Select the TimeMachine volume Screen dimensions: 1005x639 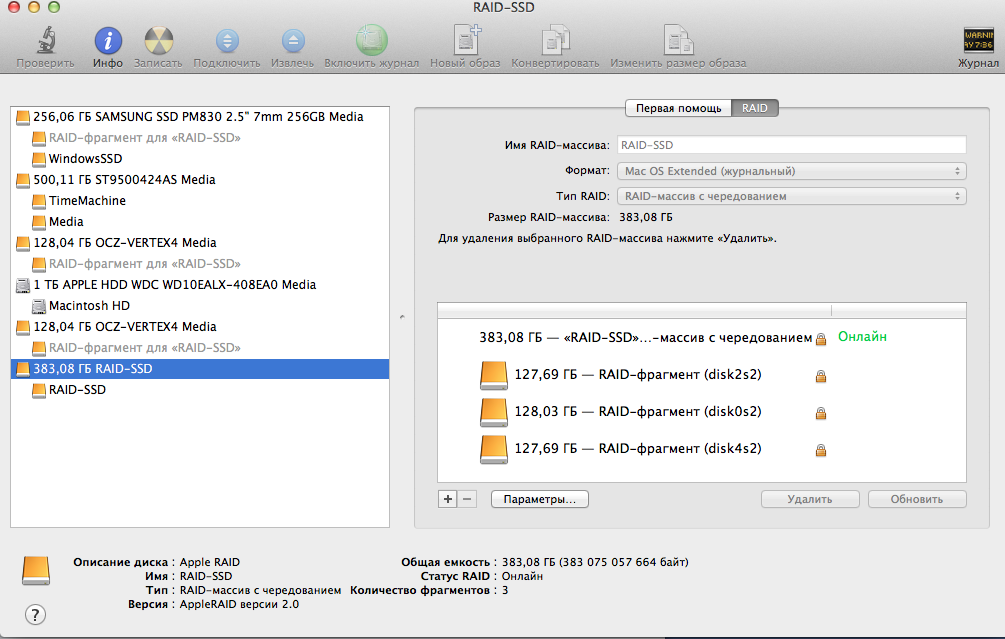200,201
